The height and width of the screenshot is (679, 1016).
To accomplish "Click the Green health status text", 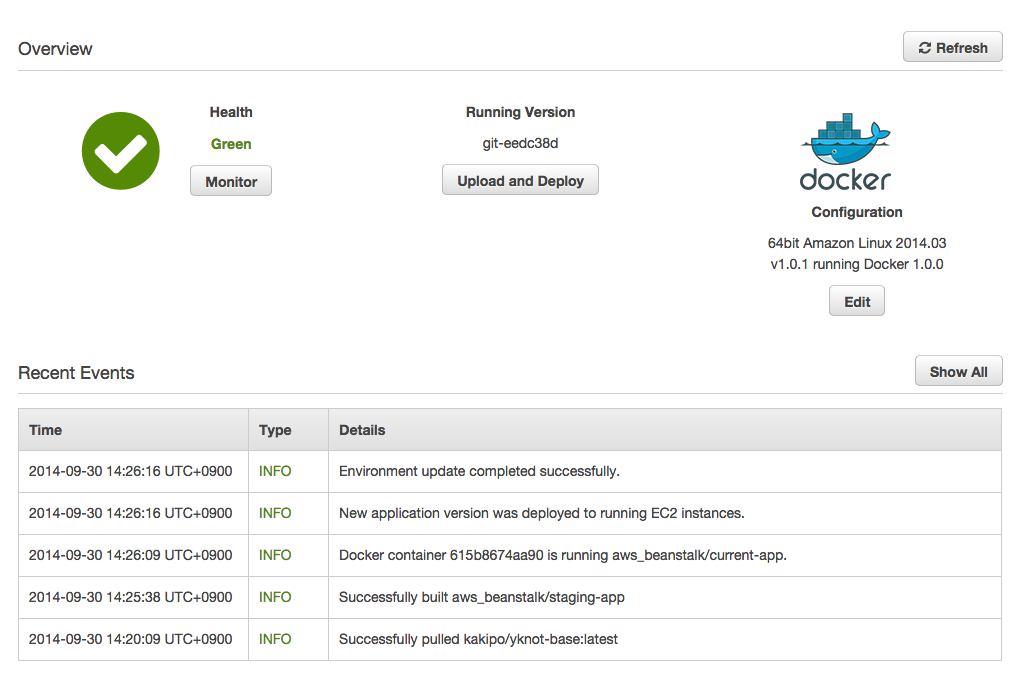I will tap(230, 144).
